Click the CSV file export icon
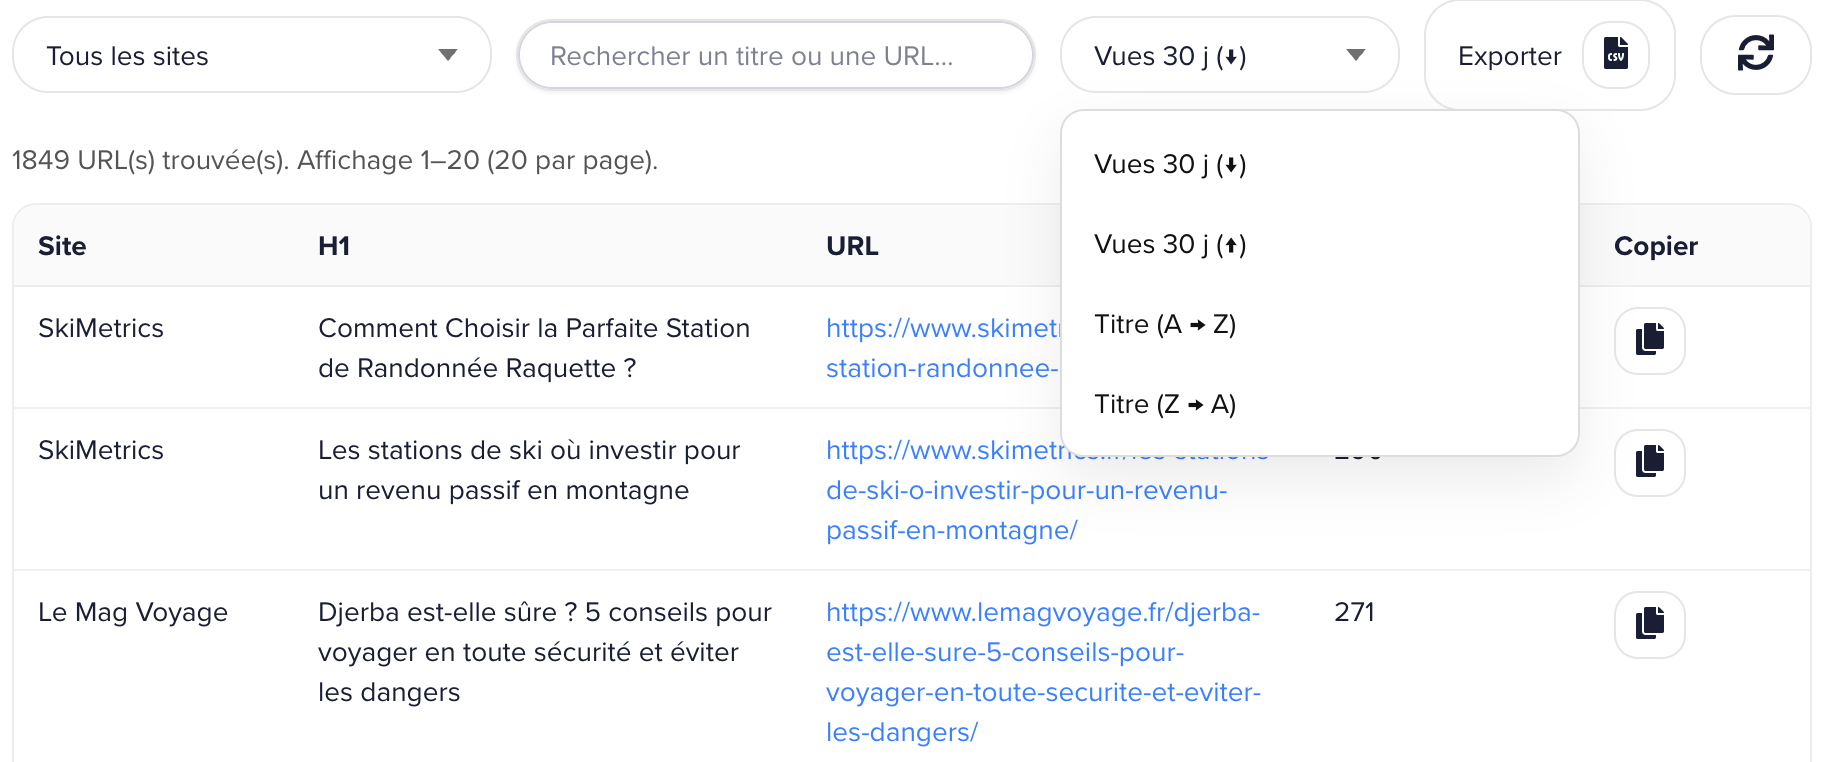This screenshot has width=1830, height=762. 1615,54
